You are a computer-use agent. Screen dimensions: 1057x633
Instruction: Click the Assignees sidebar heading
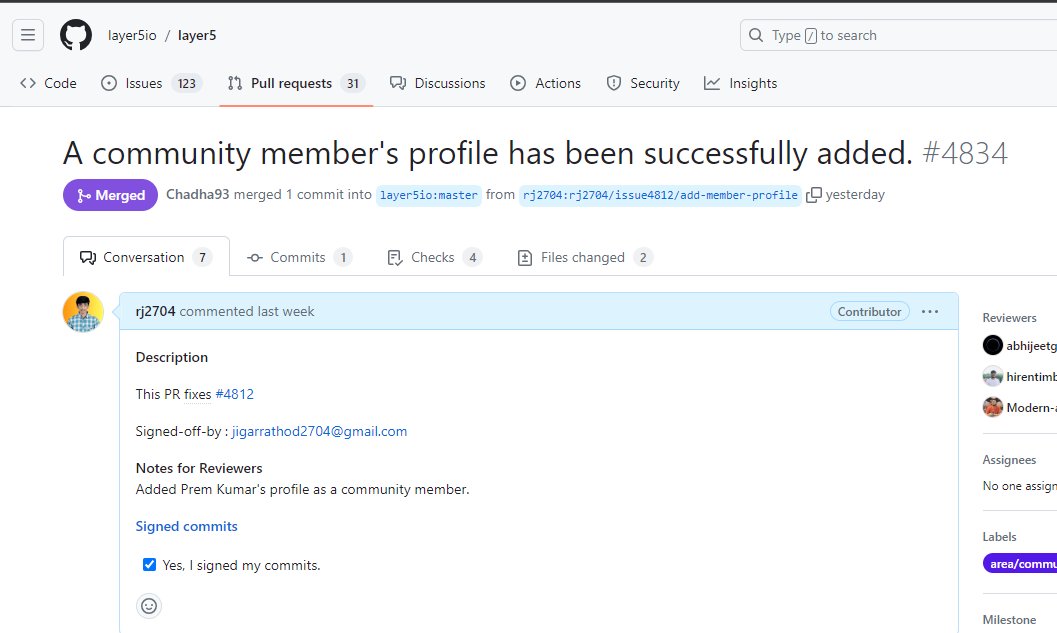point(1009,460)
